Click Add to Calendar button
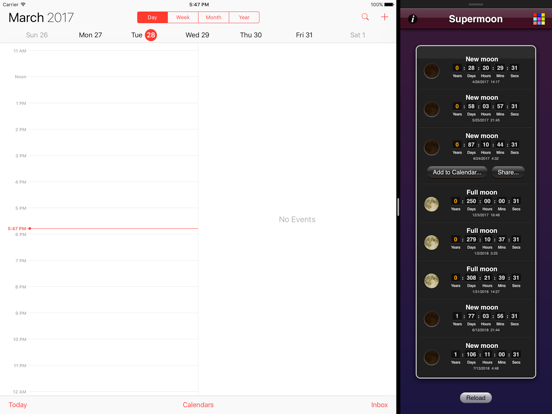The image size is (552, 414). [x=457, y=172]
